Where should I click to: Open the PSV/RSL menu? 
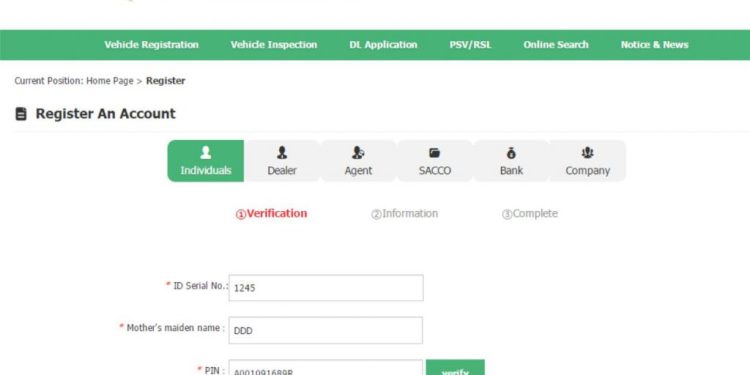coord(470,44)
